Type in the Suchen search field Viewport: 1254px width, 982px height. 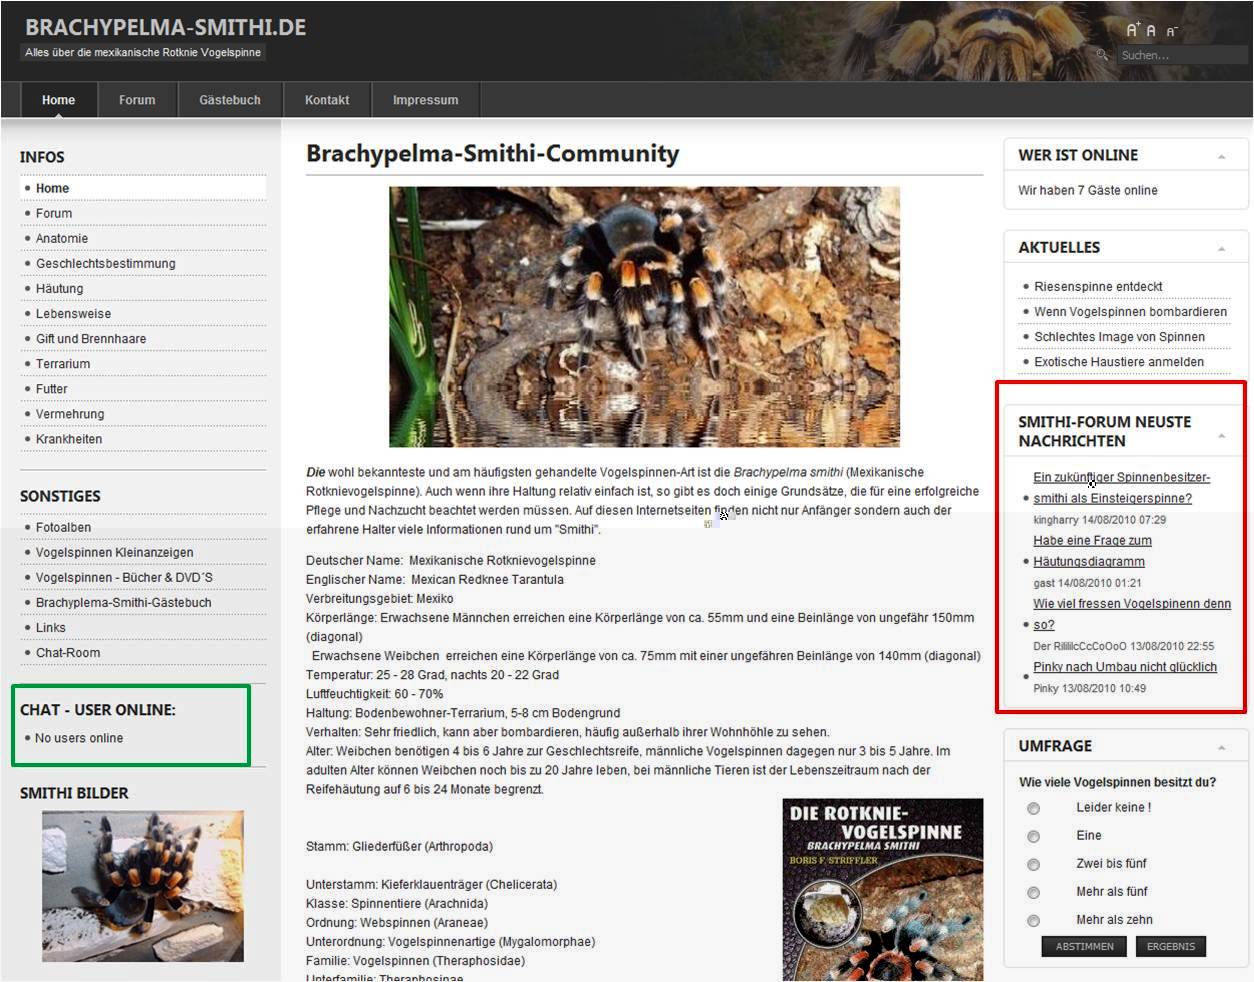[x=1180, y=55]
